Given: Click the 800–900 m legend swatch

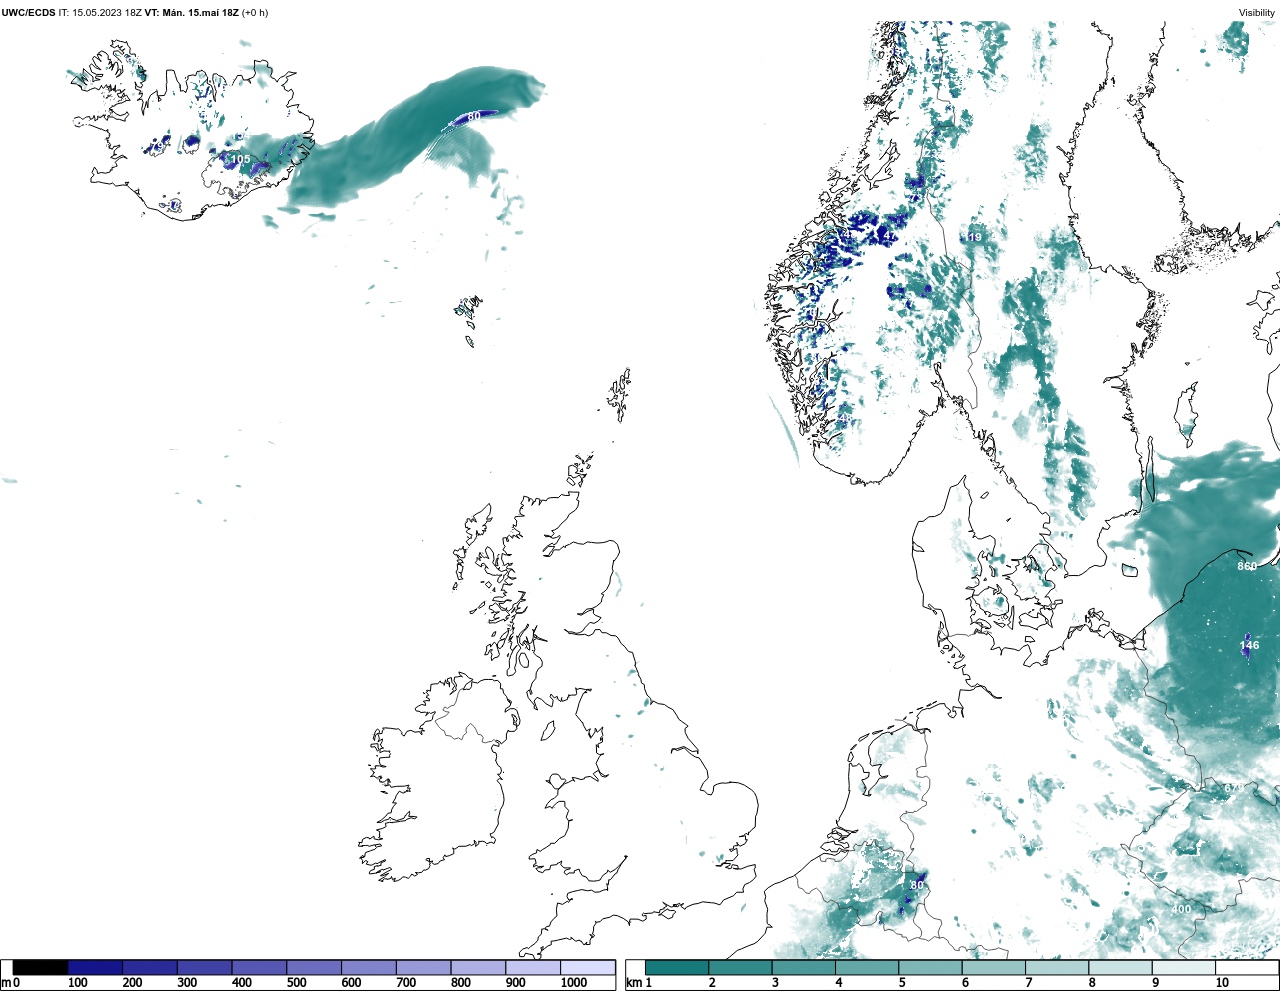Looking at the screenshot, I should click(x=478, y=967).
